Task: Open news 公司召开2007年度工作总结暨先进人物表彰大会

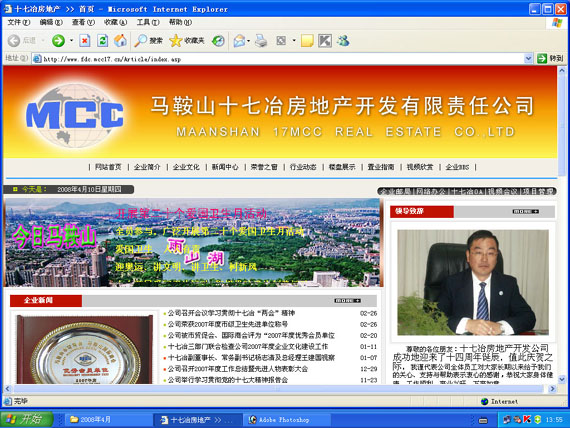Action: click(x=238, y=369)
